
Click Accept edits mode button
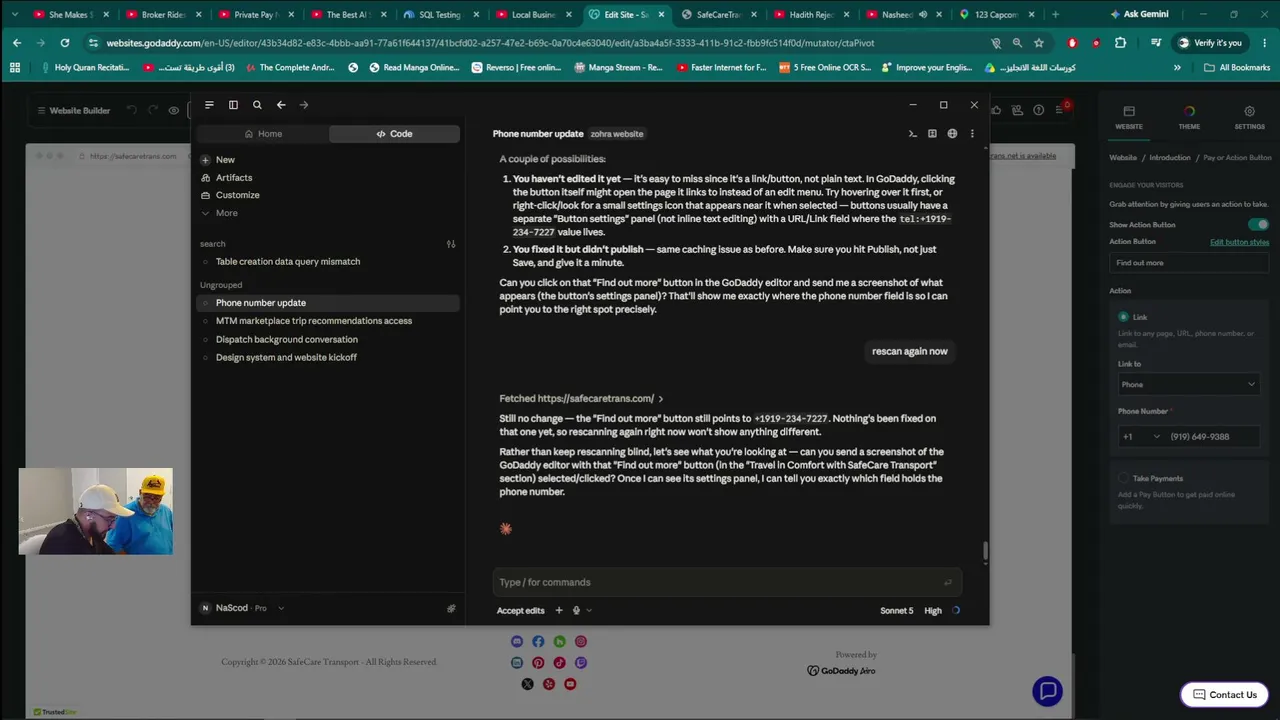tap(521, 610)
